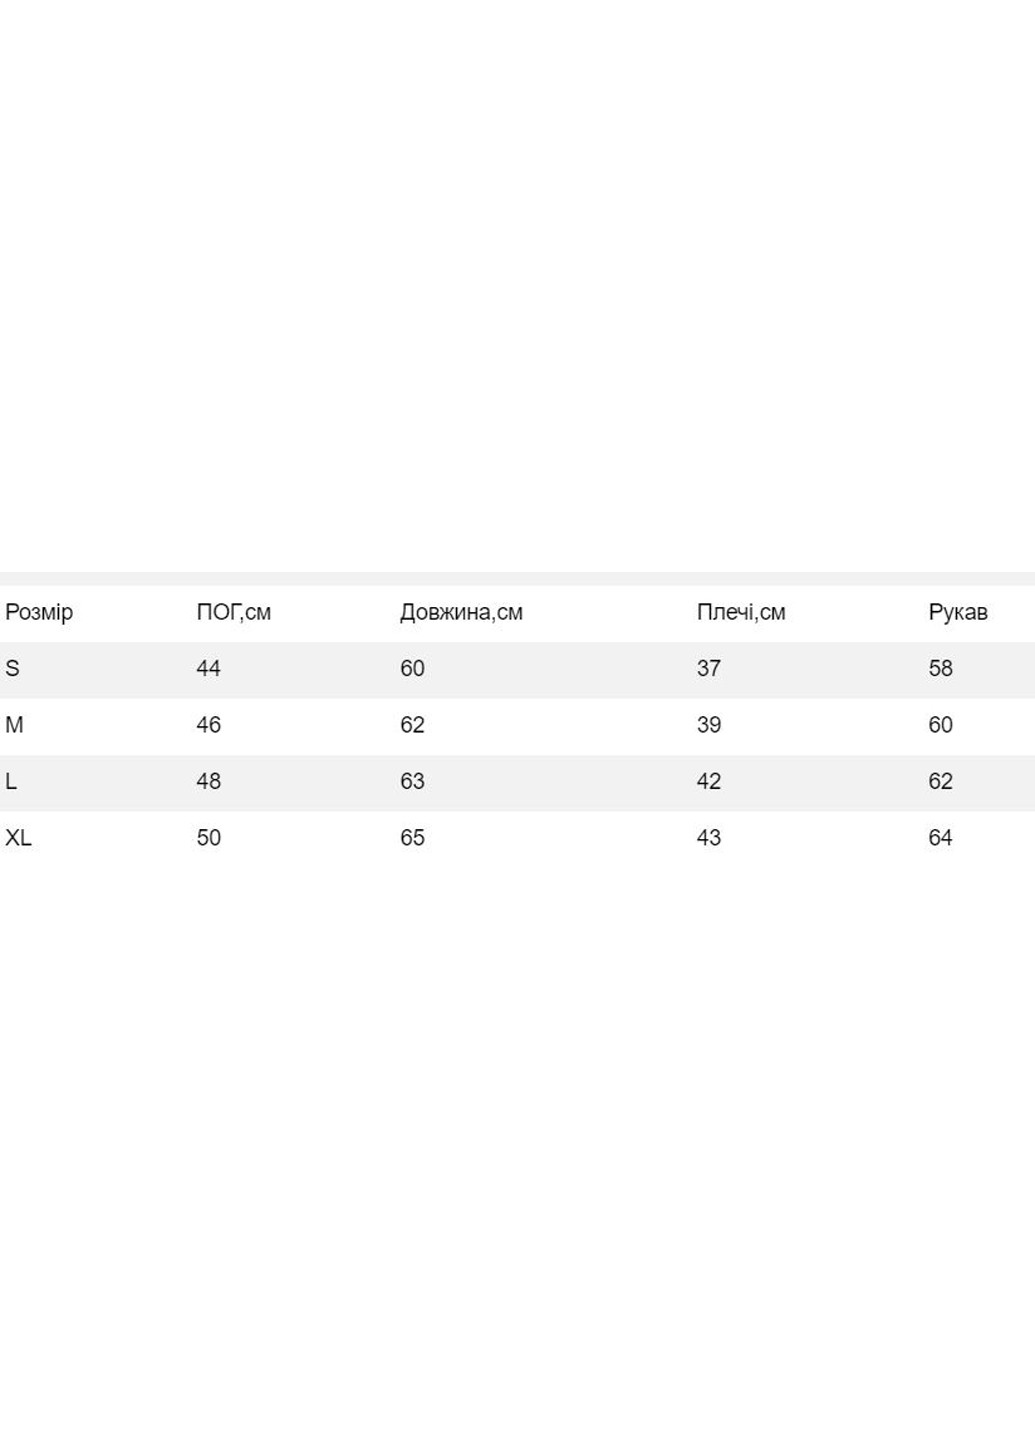Click ПОГ value 46 in M row
Screen dimensions: 1035x1440
tap(208, 725)
